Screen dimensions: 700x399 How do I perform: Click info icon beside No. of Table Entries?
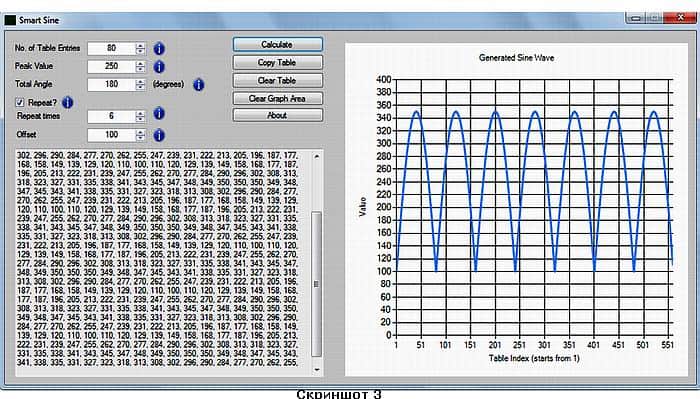coord(159,48)
